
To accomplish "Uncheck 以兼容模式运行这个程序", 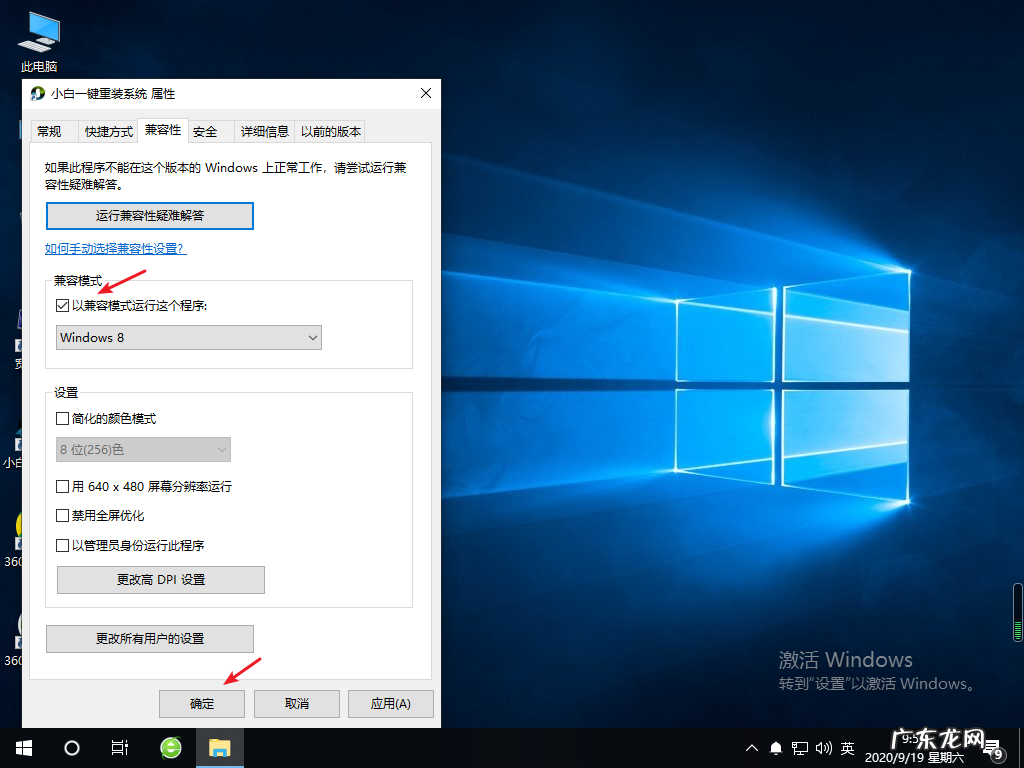I will tap(62, 305).
